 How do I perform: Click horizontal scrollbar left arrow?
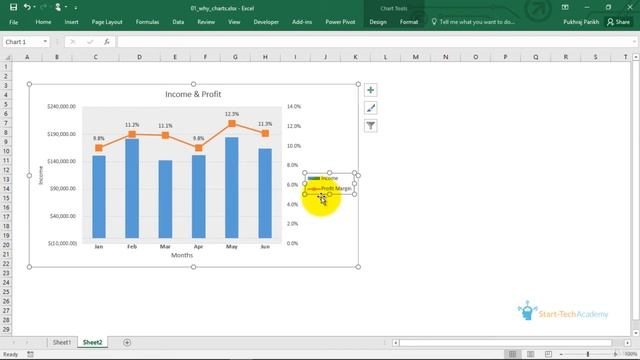[x=395, y=342]
